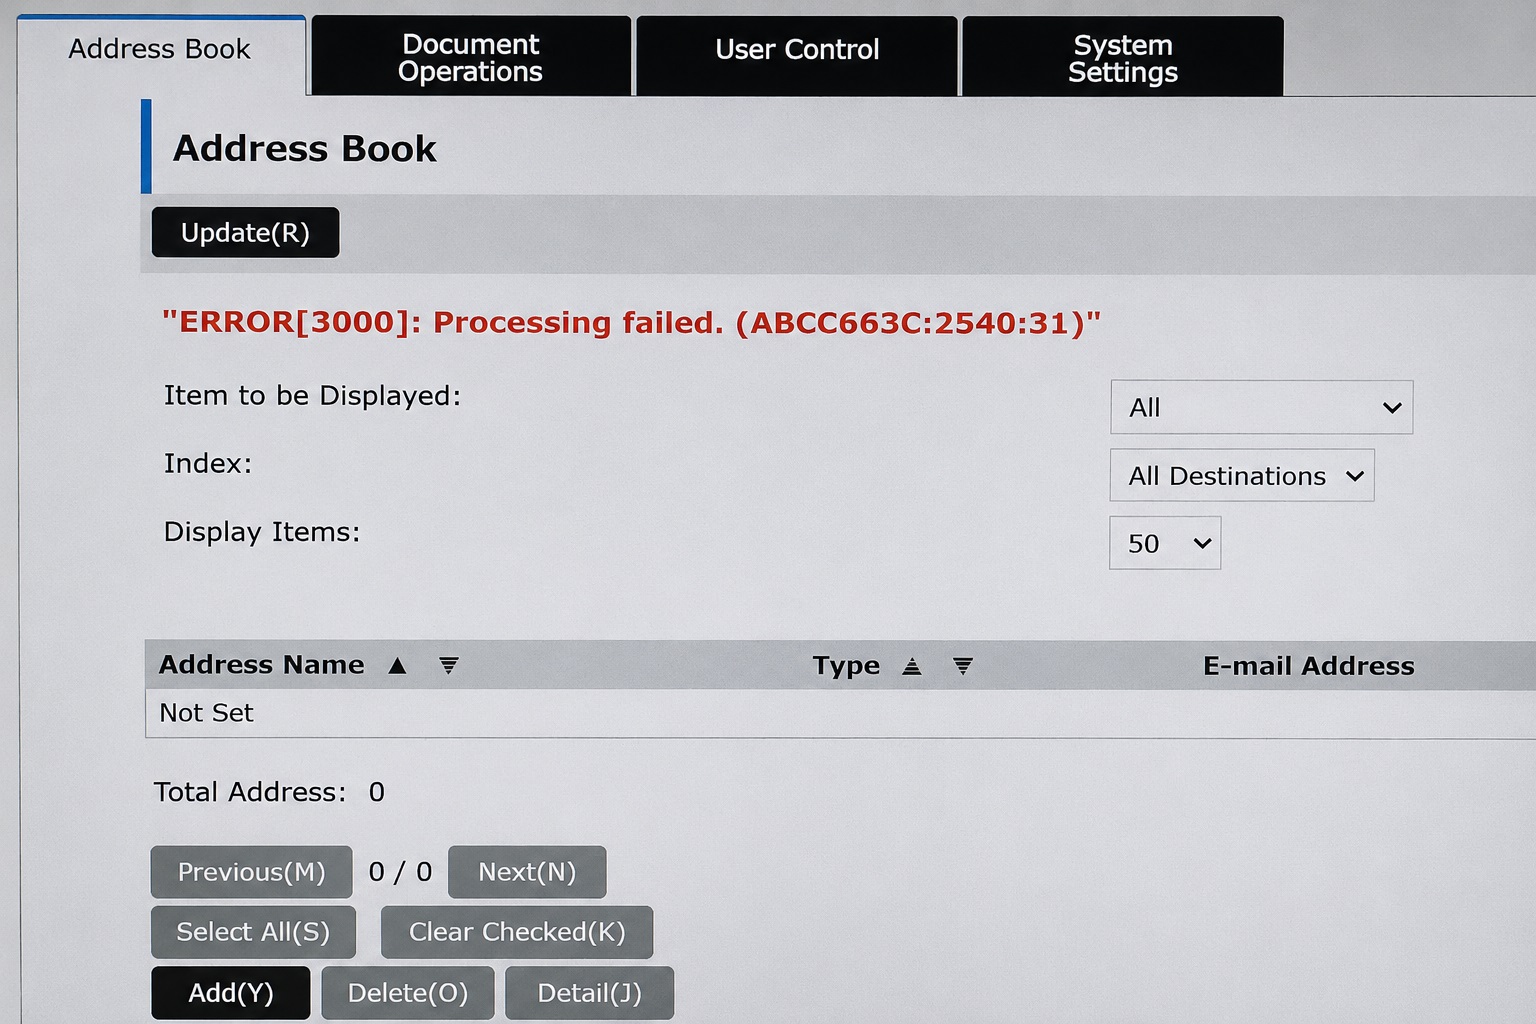Click the Address Book page heading
1536x1024 pixels.
click(305, 149)
